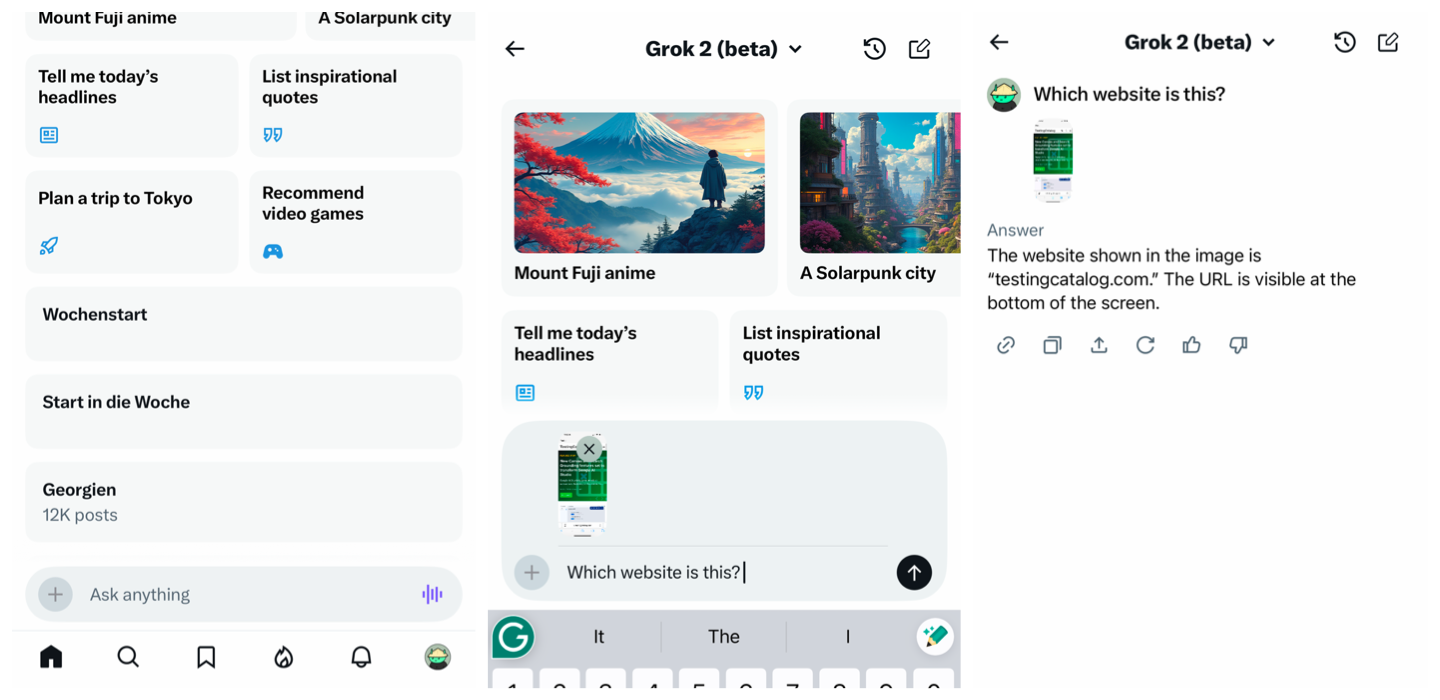Copy the answer text with copy icon

click(1052, 345)
